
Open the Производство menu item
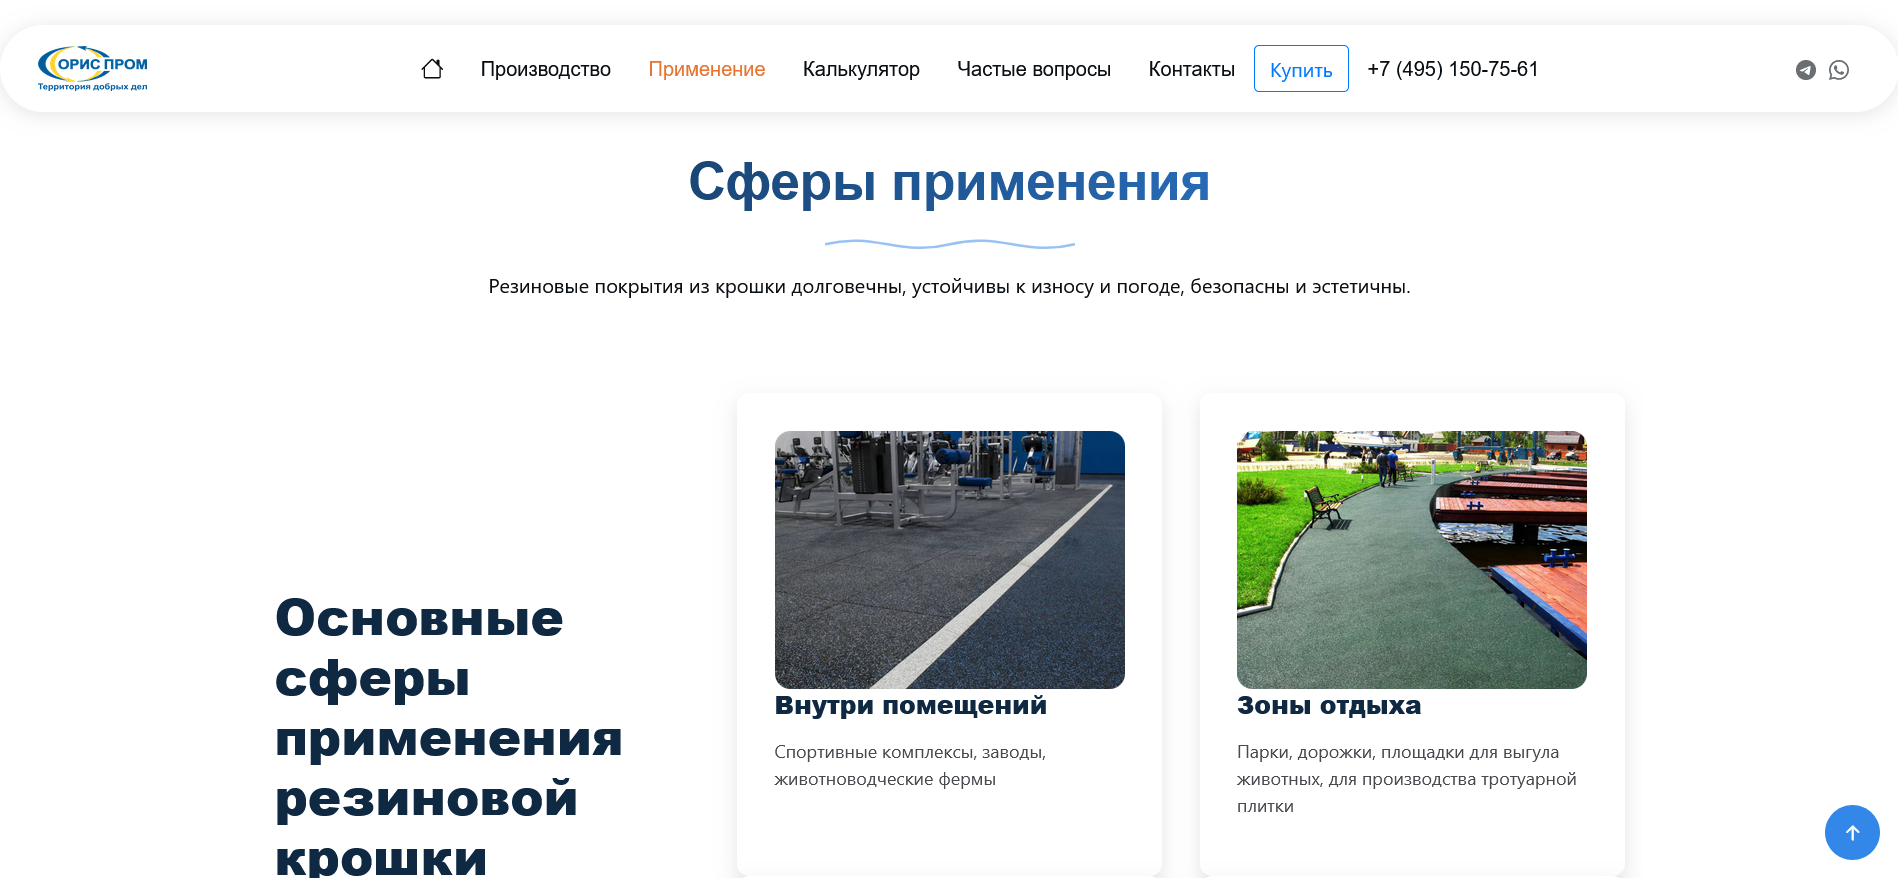point(545,69)
